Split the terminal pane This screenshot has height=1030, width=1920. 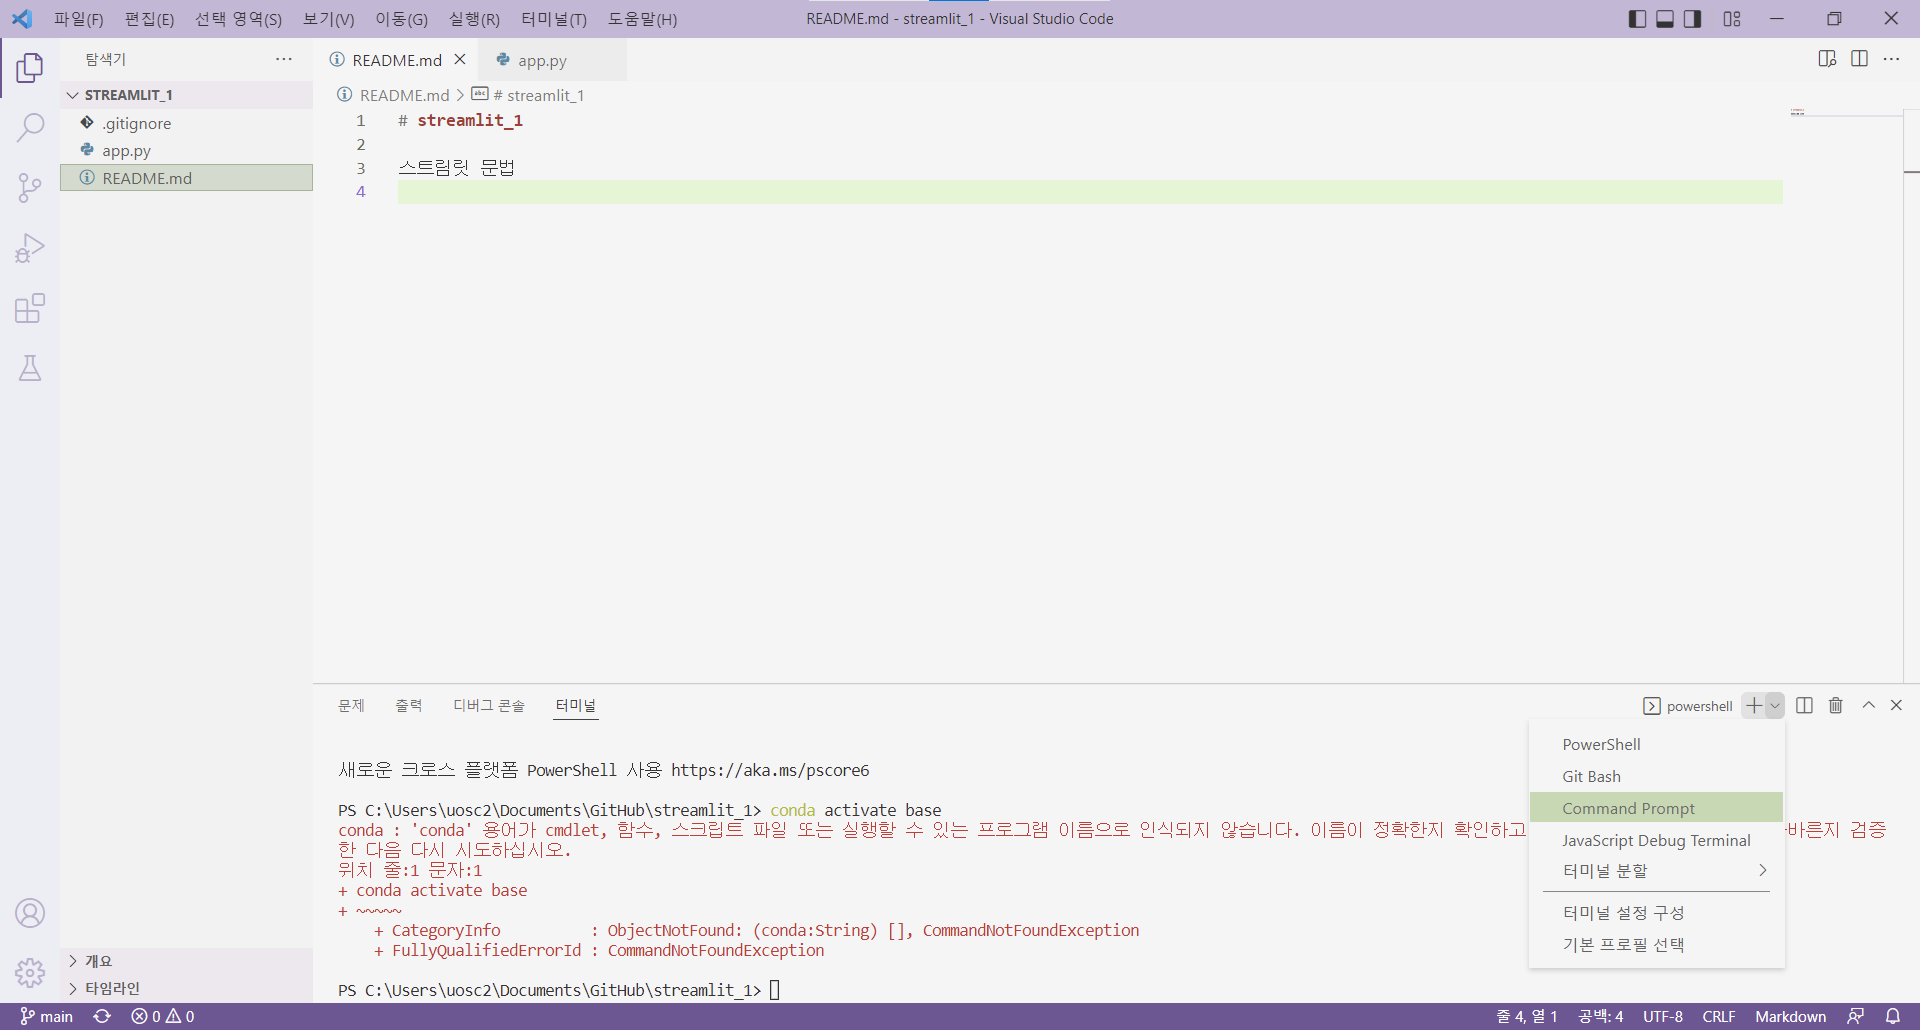tap(1804, 706)
